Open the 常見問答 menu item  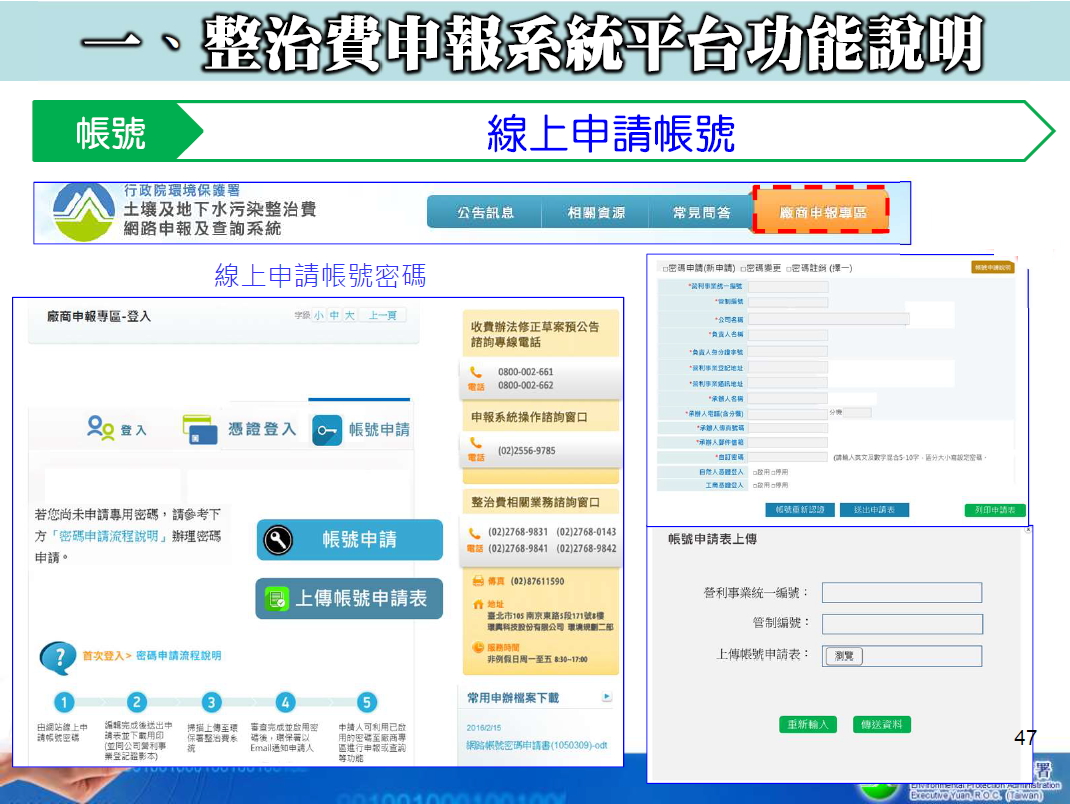(x=702, y=213)
